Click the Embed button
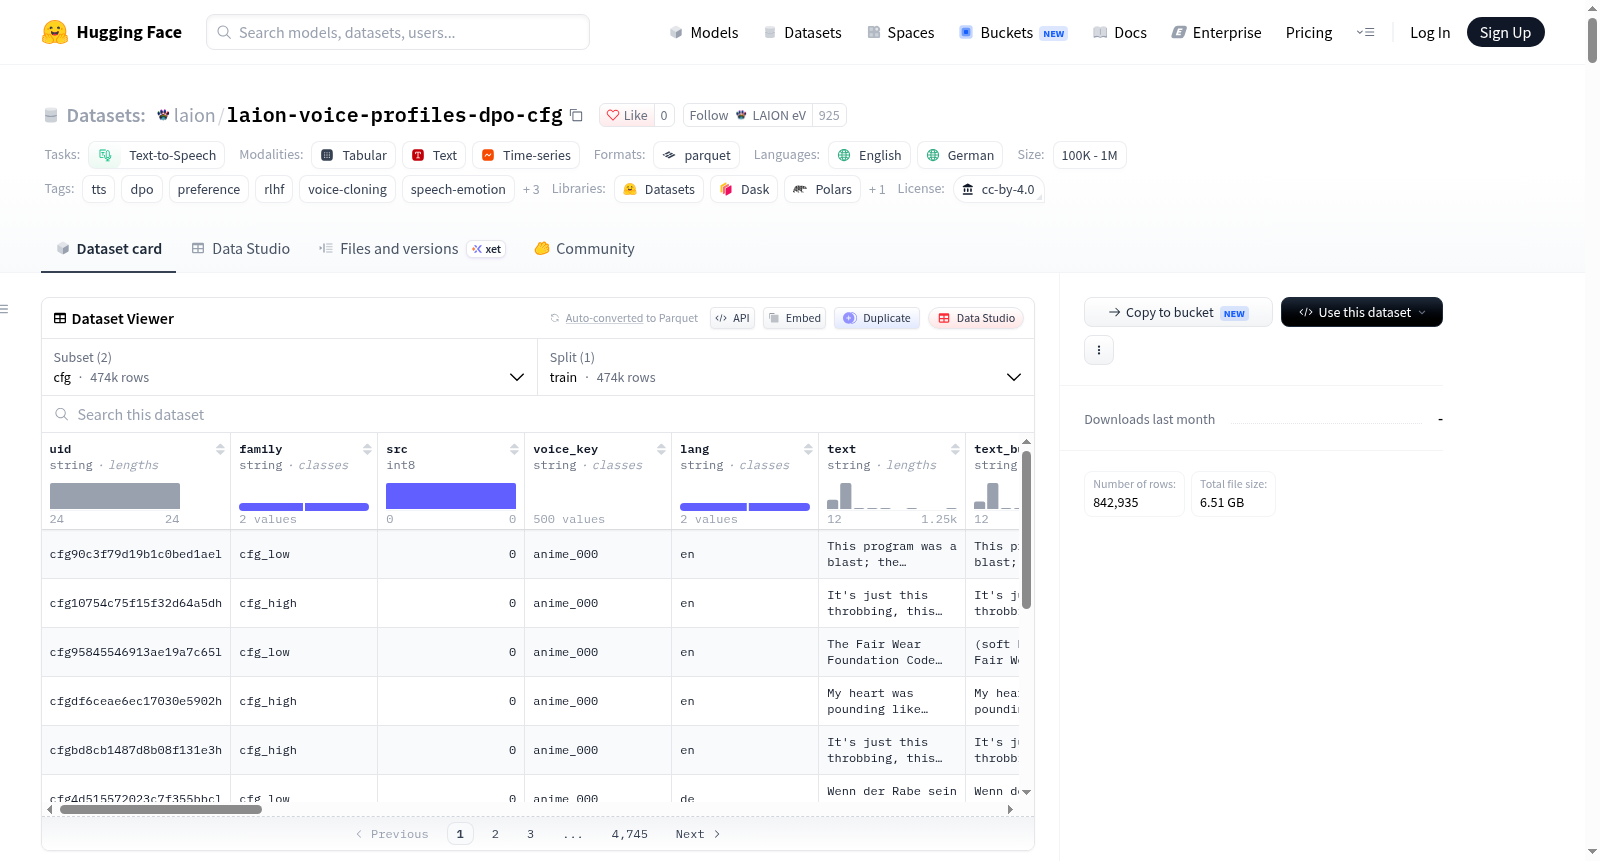The image size is (1600, 861). click(795, 318)
